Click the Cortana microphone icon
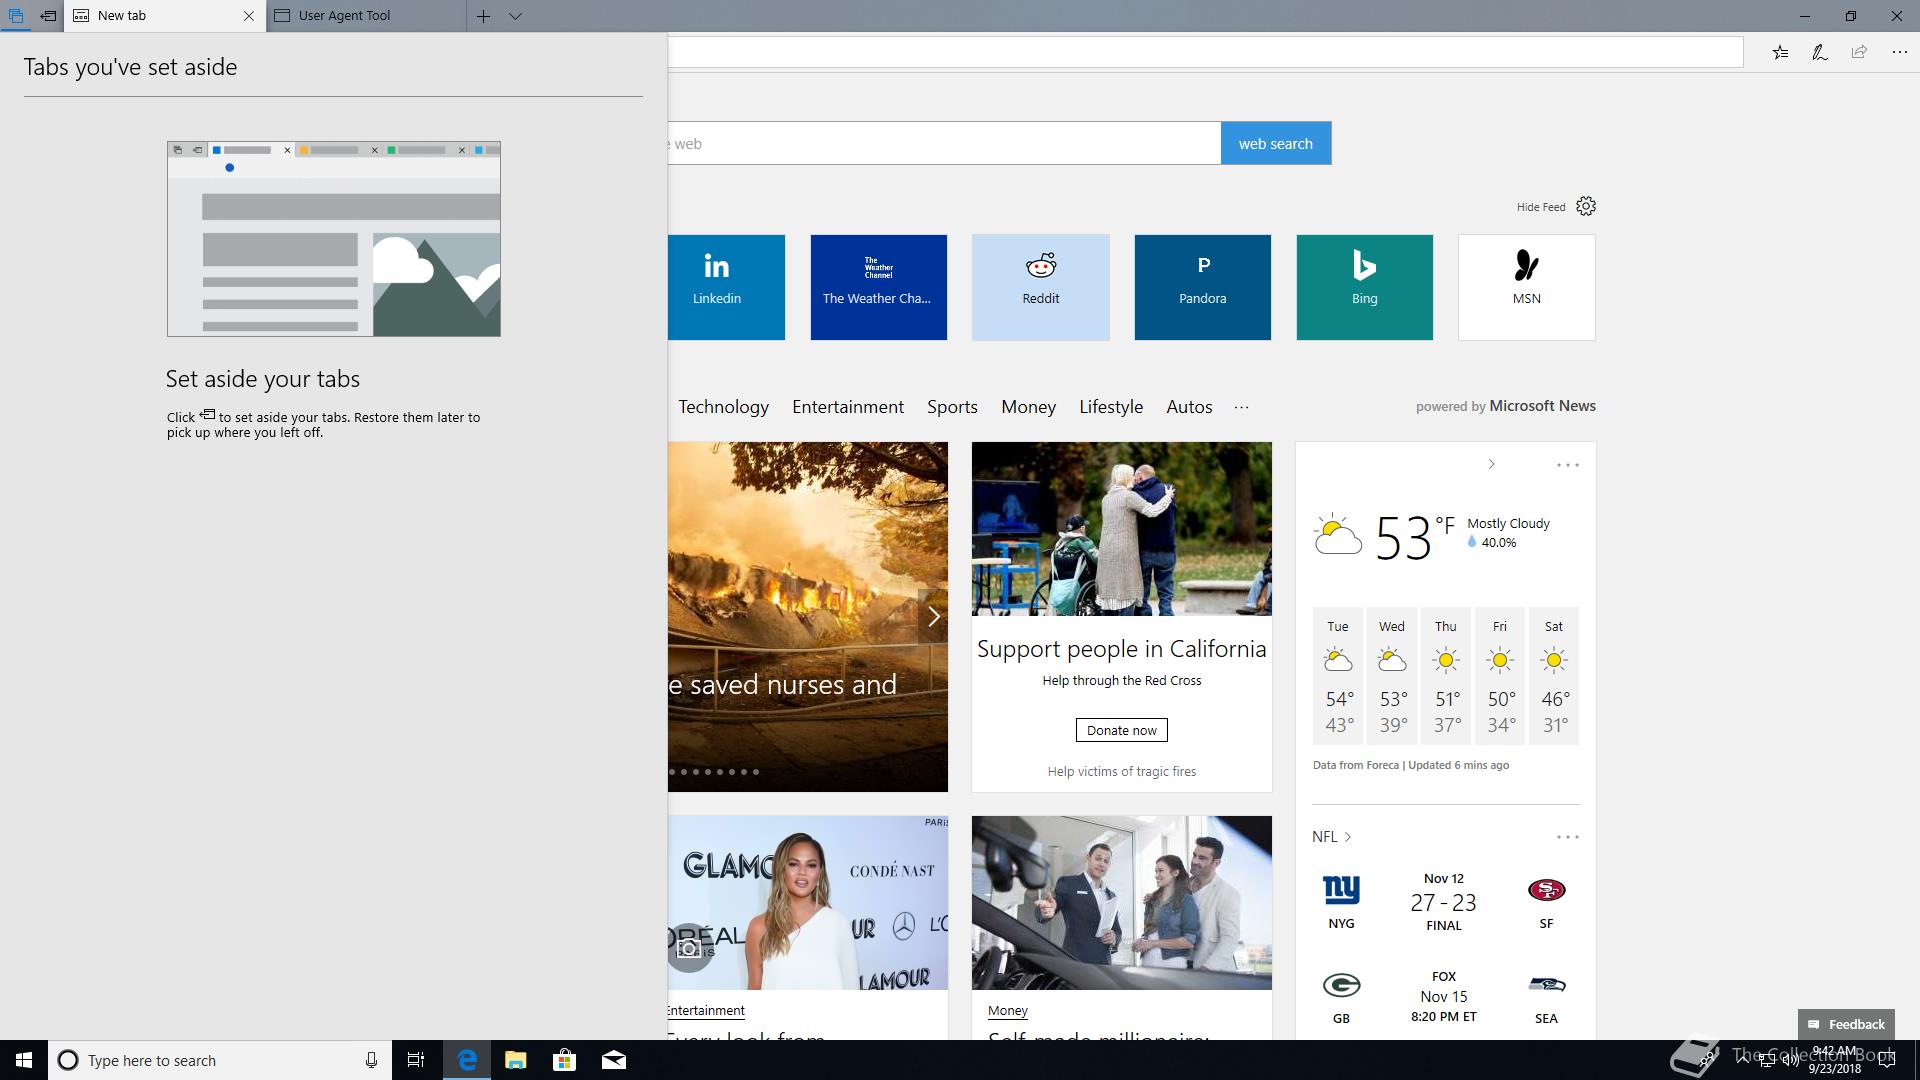 [371, 1060]
